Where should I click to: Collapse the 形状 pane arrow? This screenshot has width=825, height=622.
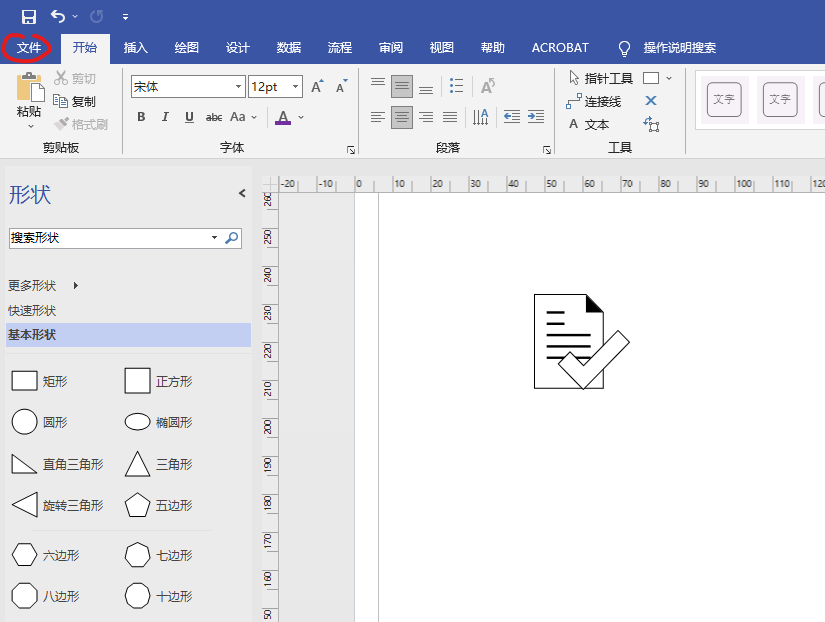pyautogui.click(x=242, y=193)
